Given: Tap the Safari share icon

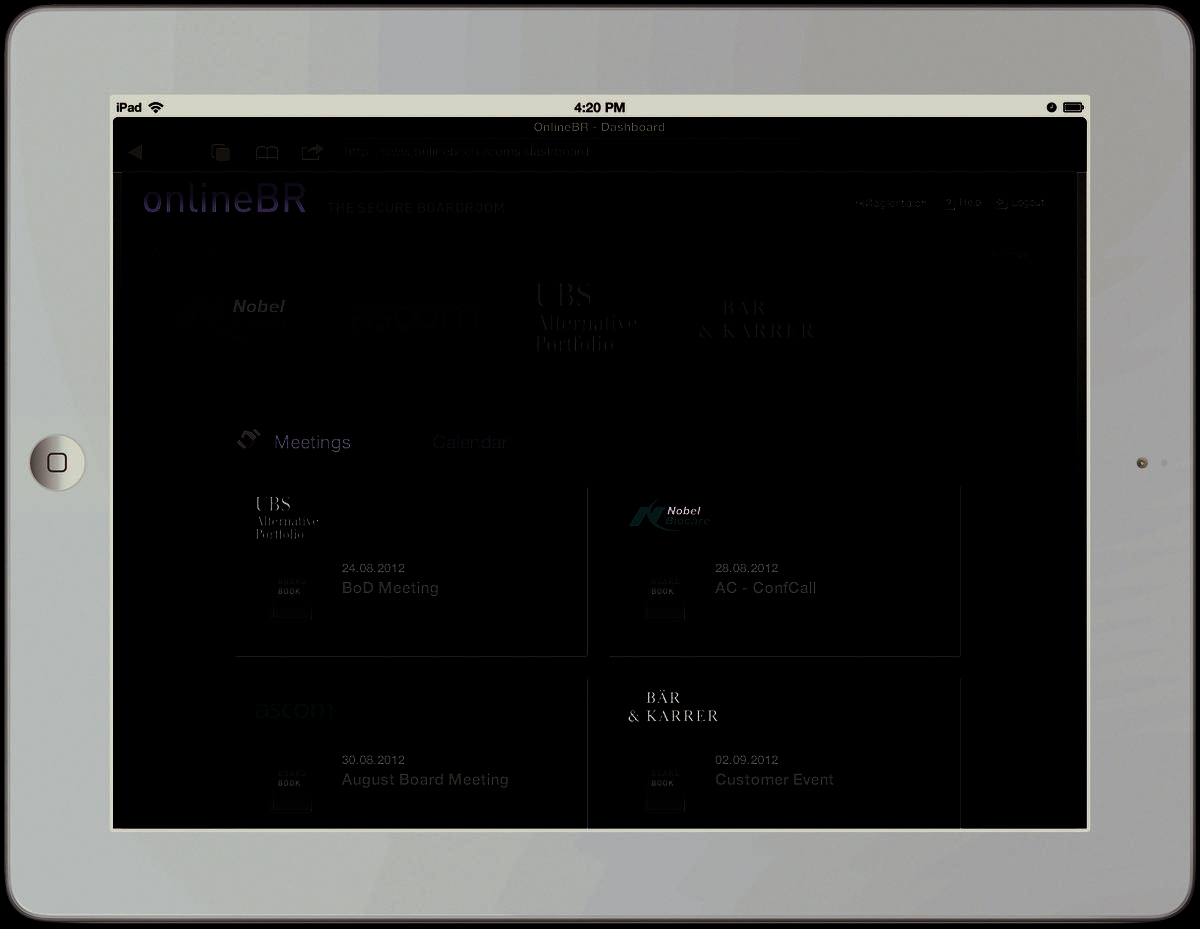Looking at the screenshot, I should (312, 152).
